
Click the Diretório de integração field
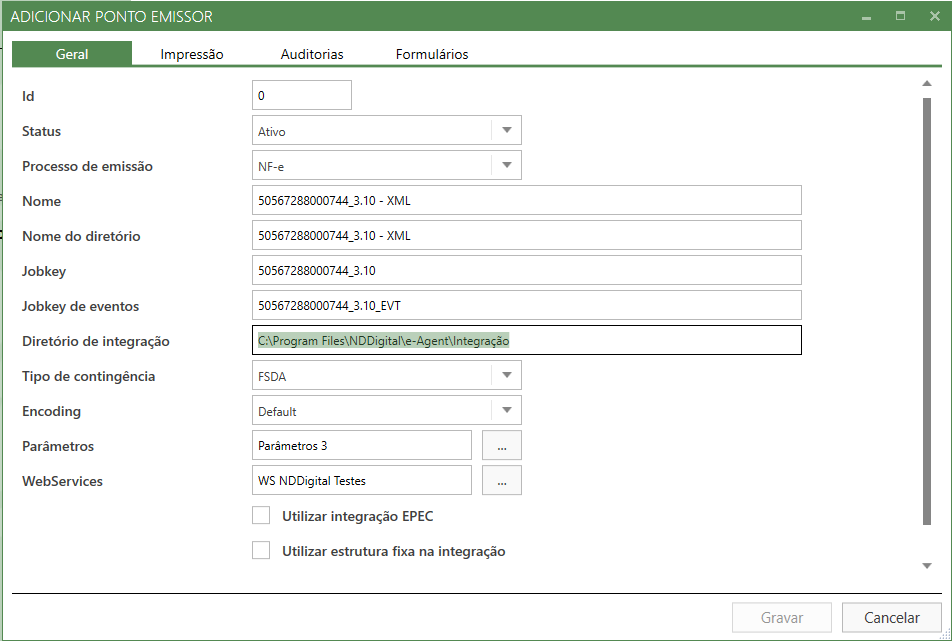coord(527,341)
